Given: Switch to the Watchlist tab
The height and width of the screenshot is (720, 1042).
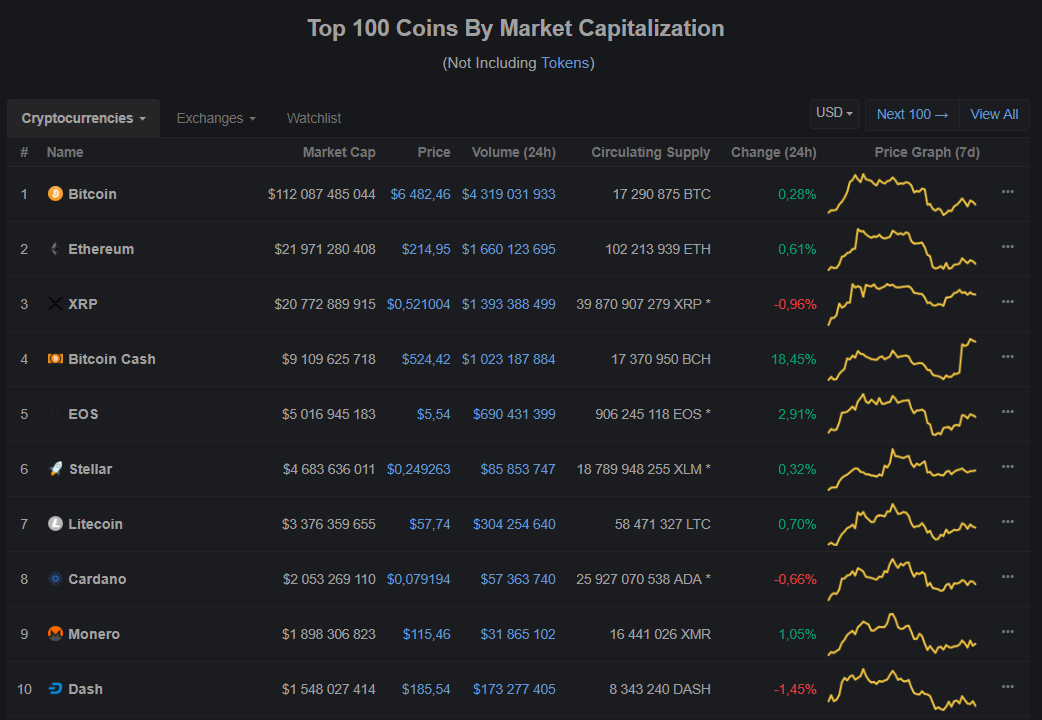Looking at the screenshot, I should (313, 118).
